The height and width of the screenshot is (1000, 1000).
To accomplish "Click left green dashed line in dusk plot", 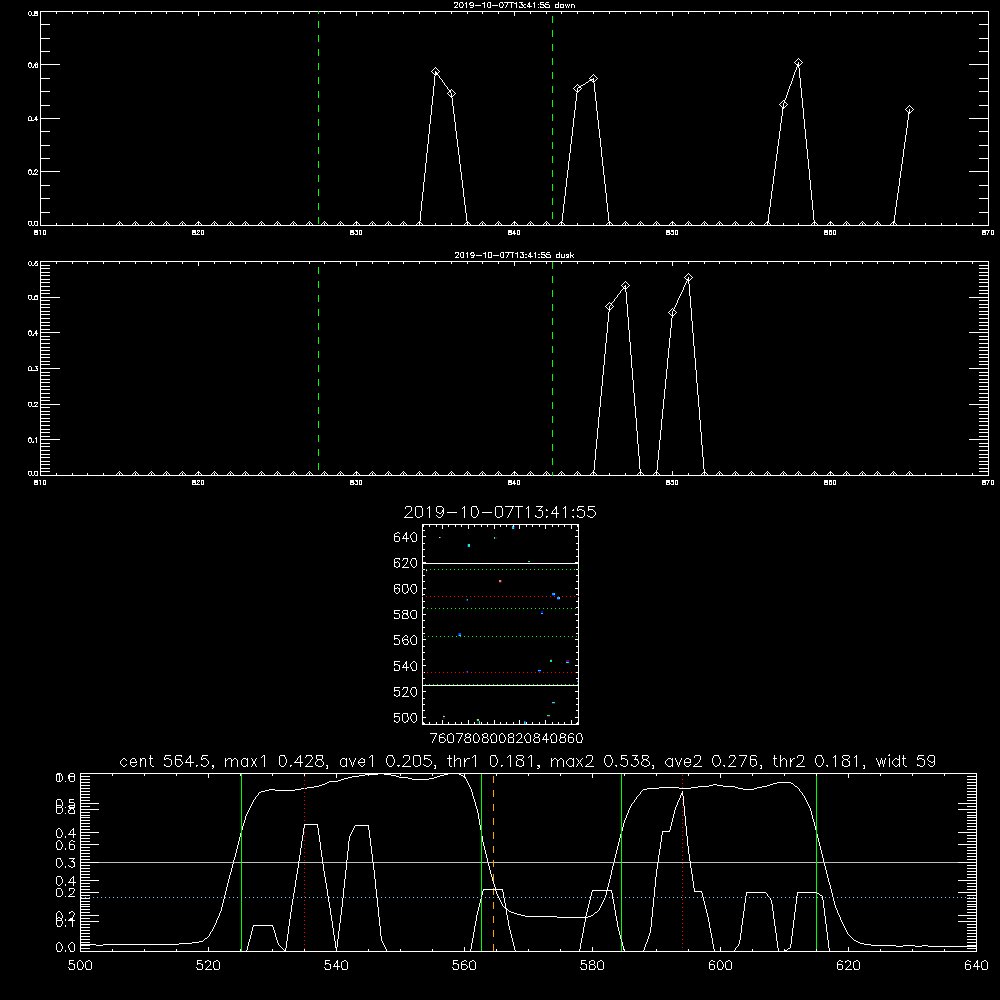I will tap(318, 368).
